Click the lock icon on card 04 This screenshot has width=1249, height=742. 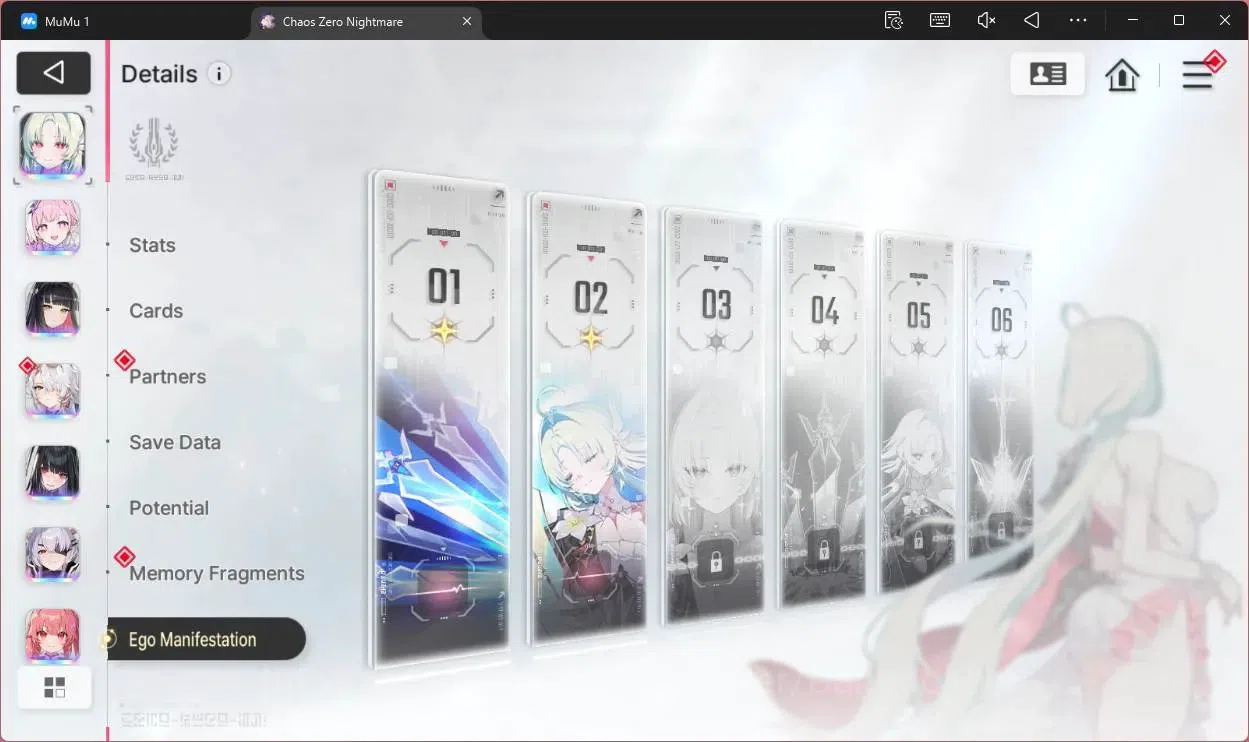[x=823, y=551]
